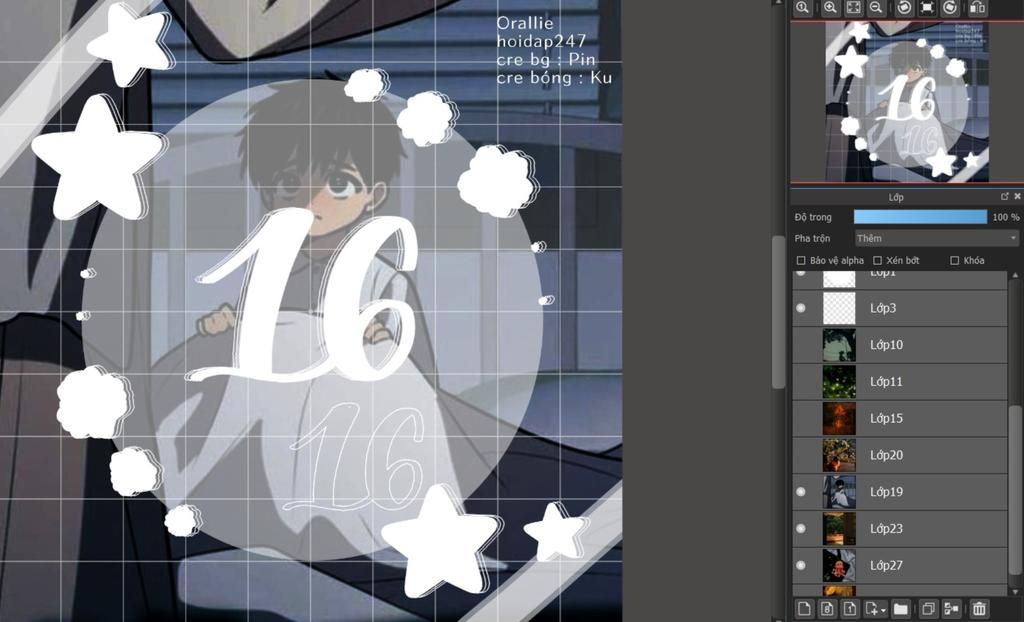
Task: Merge the layer down
Action: point(952,609)
